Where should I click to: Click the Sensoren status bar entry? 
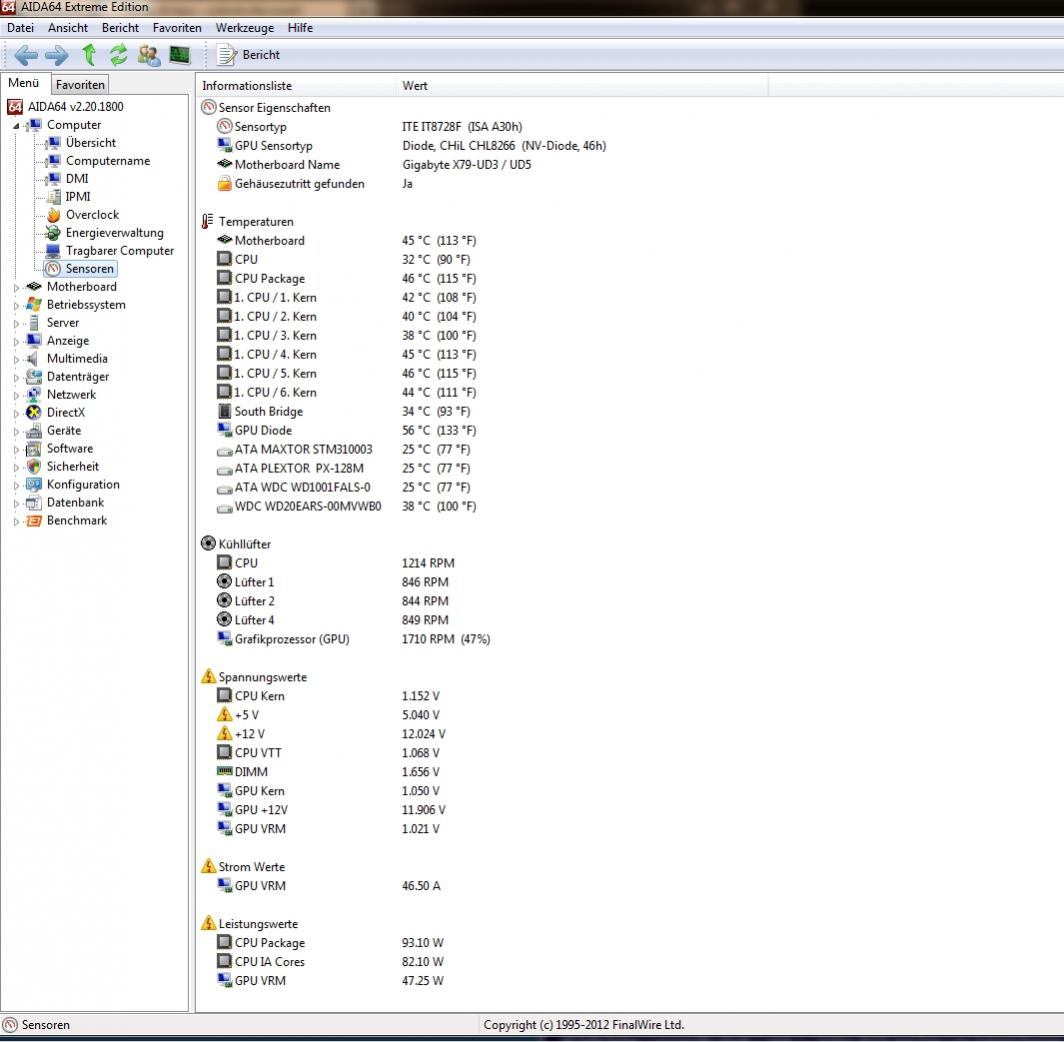(x=37, y=1025)
